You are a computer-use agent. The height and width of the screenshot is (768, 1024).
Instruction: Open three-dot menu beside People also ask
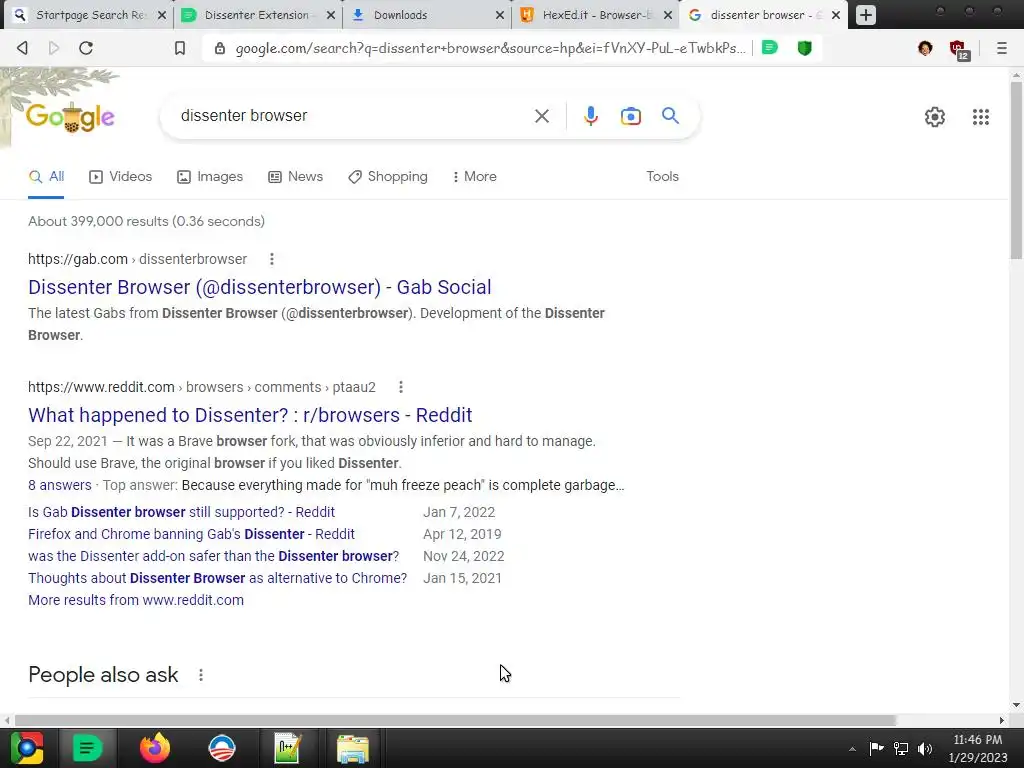[200, 675]
